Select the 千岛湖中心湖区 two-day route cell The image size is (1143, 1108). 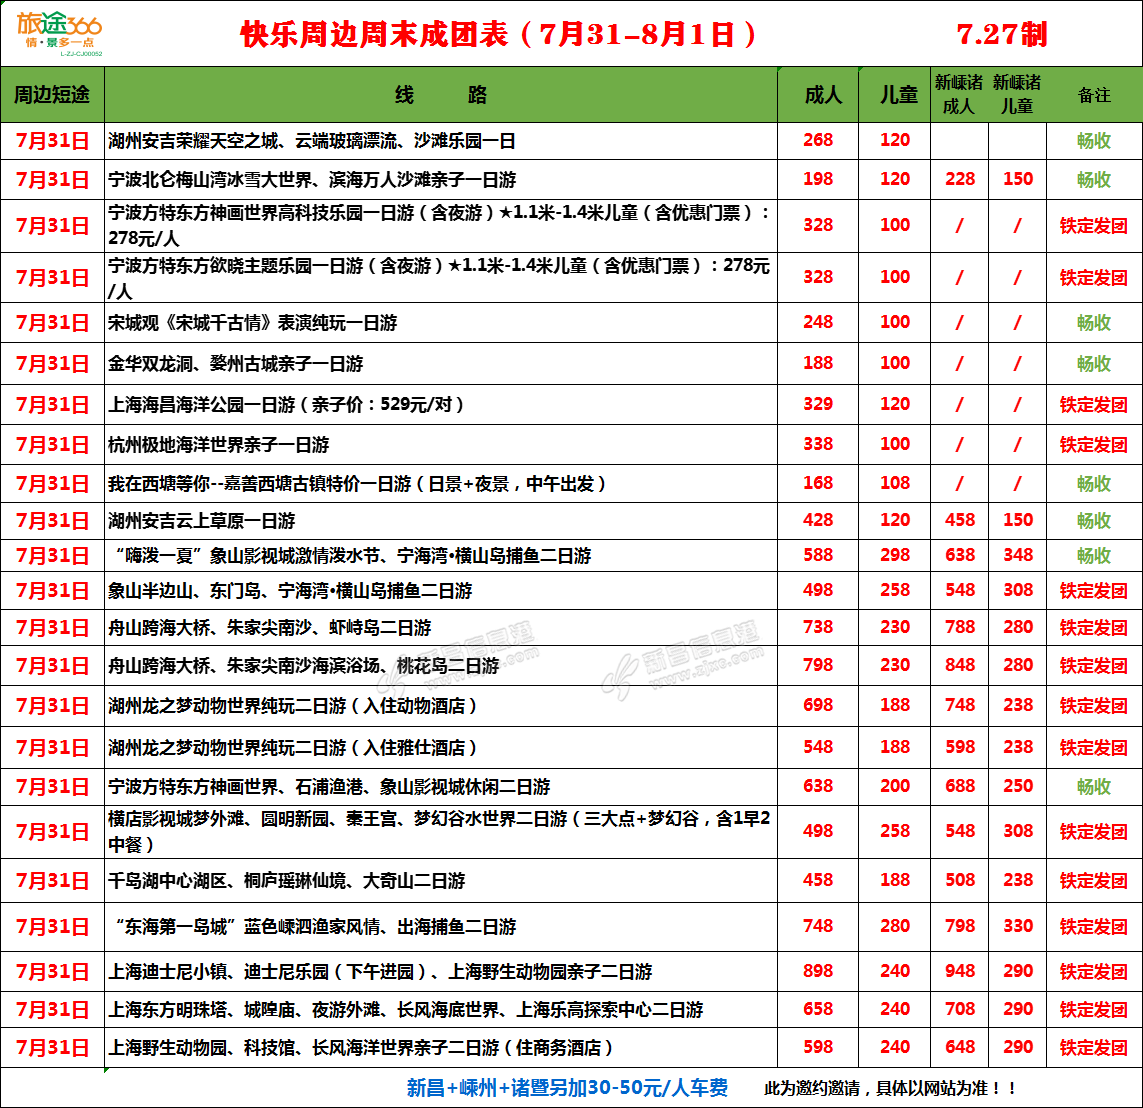[287, 881]
